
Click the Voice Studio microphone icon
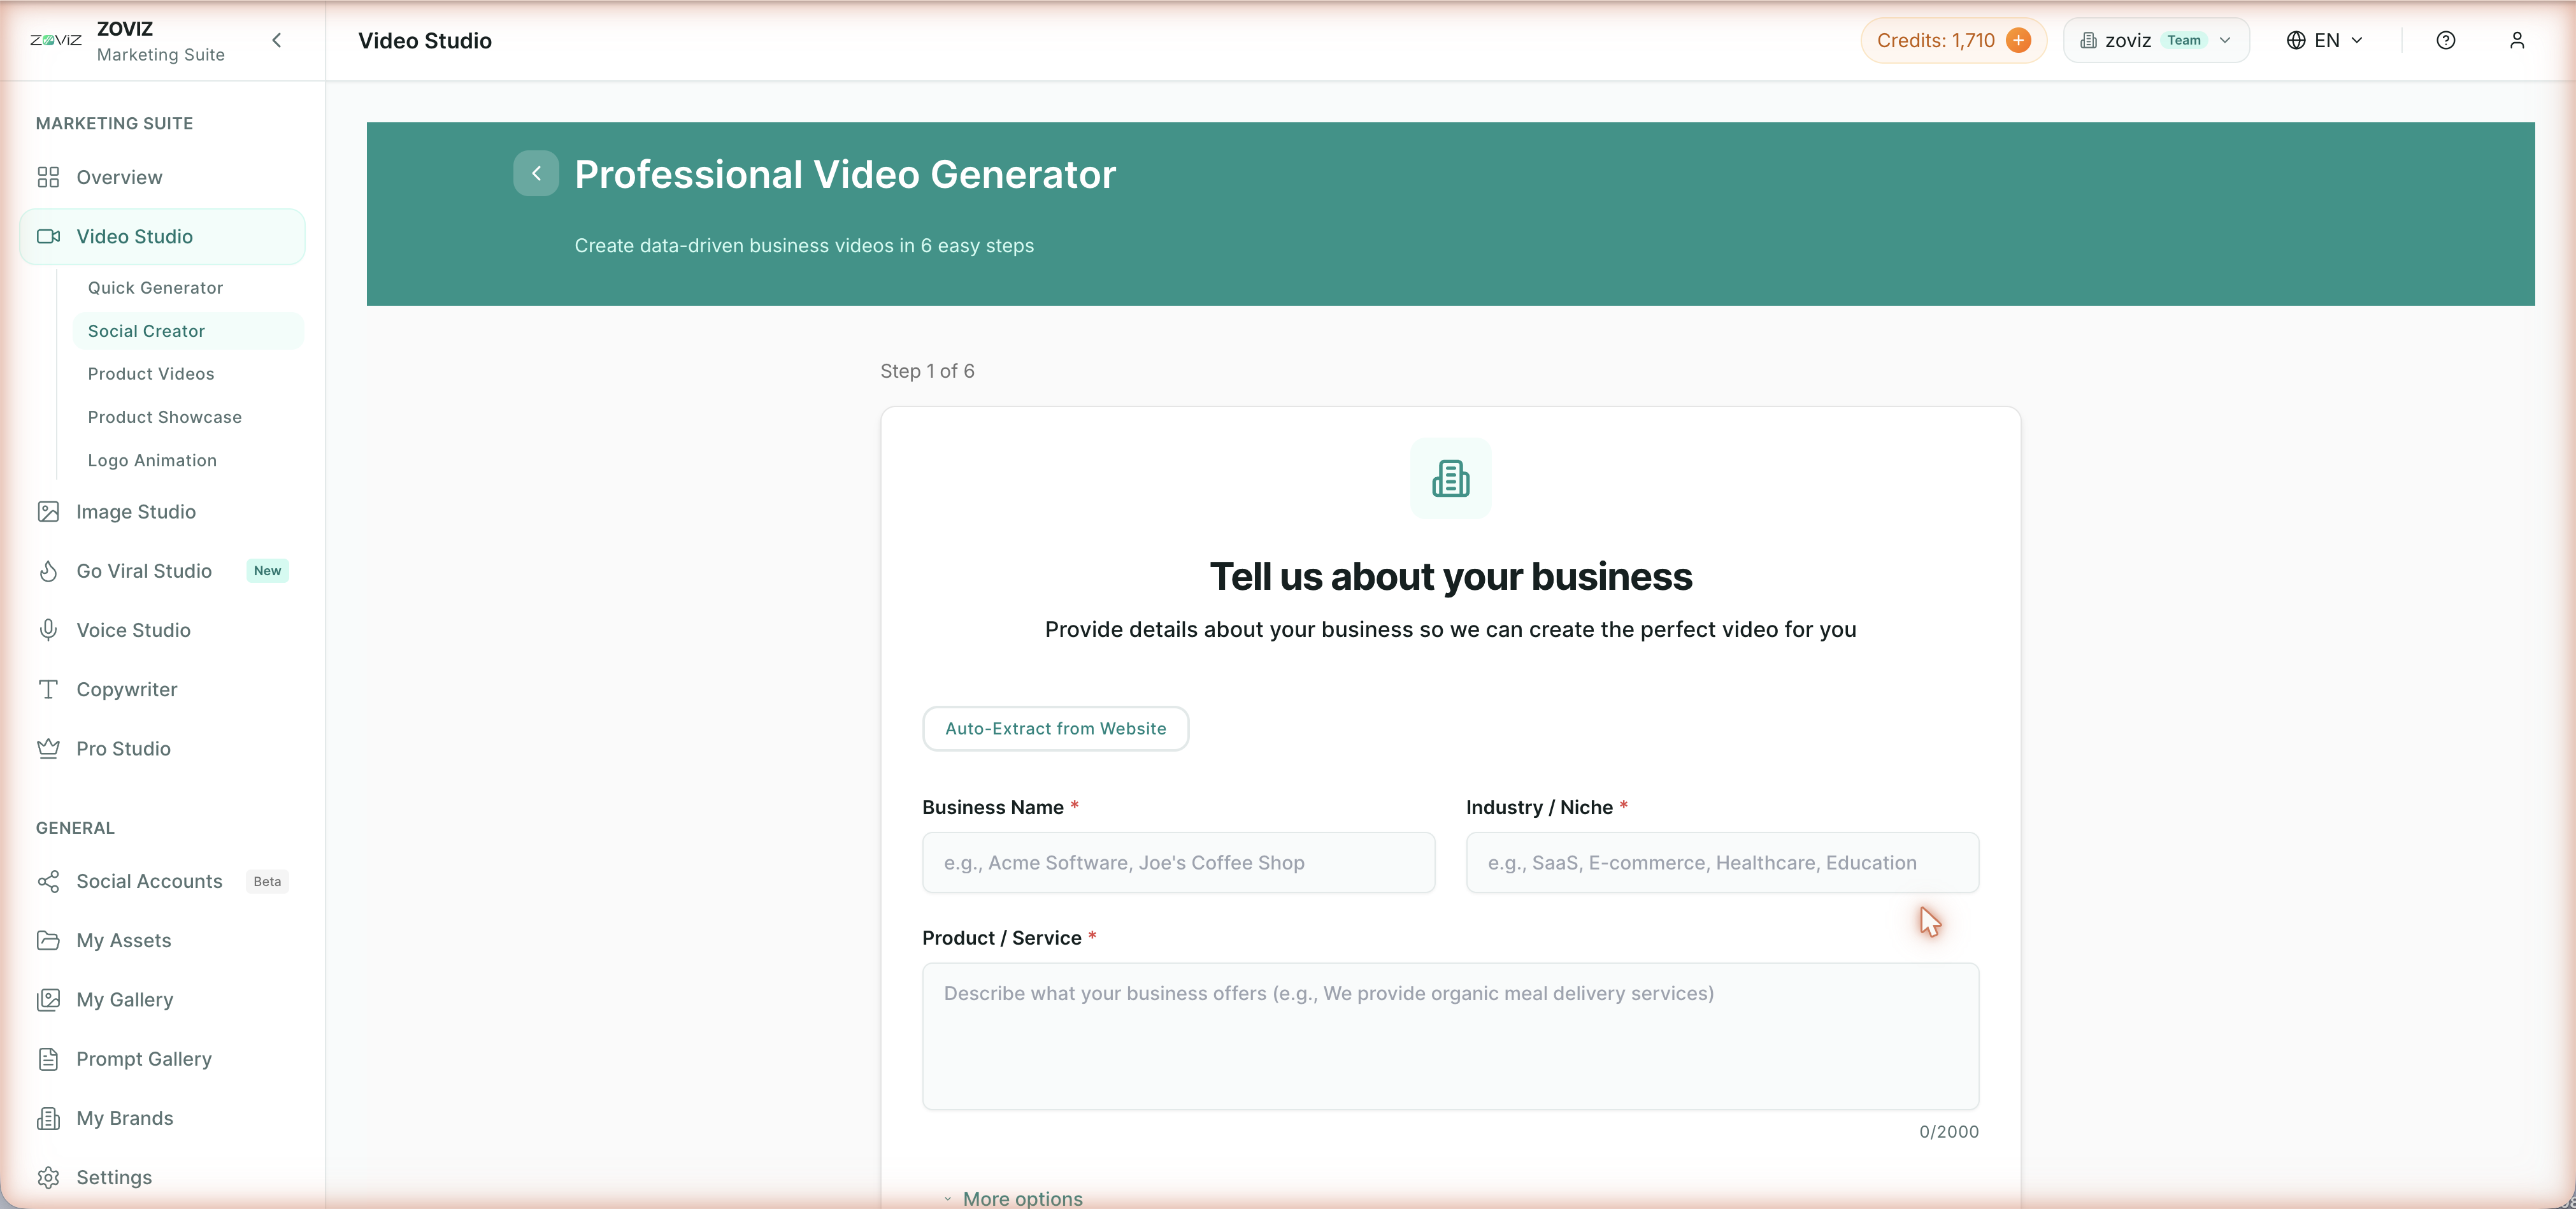pos(48,630)
